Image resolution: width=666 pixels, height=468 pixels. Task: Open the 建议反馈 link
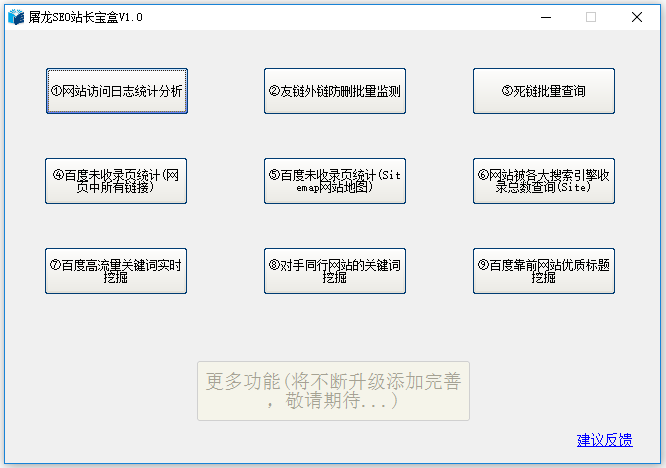click(x=604, y=440)
